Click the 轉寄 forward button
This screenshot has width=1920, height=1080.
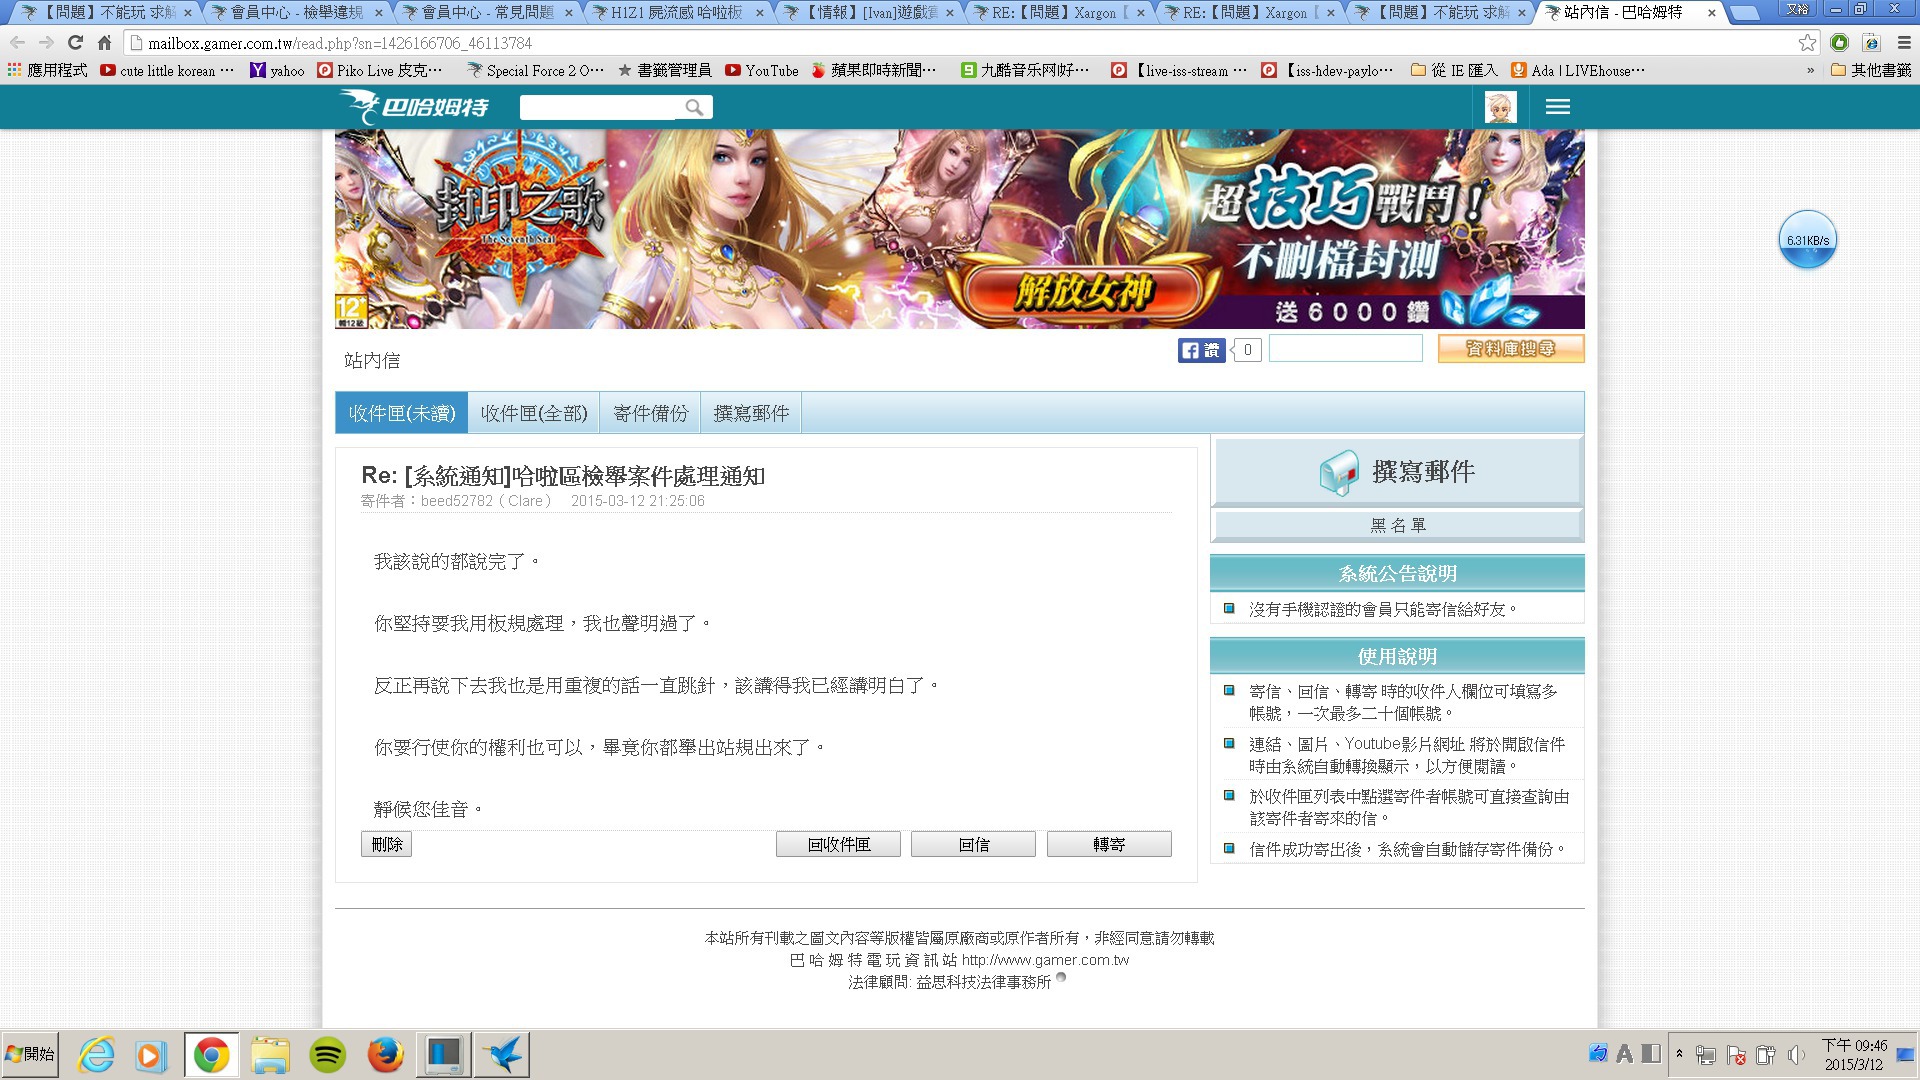pos(1108,845)
